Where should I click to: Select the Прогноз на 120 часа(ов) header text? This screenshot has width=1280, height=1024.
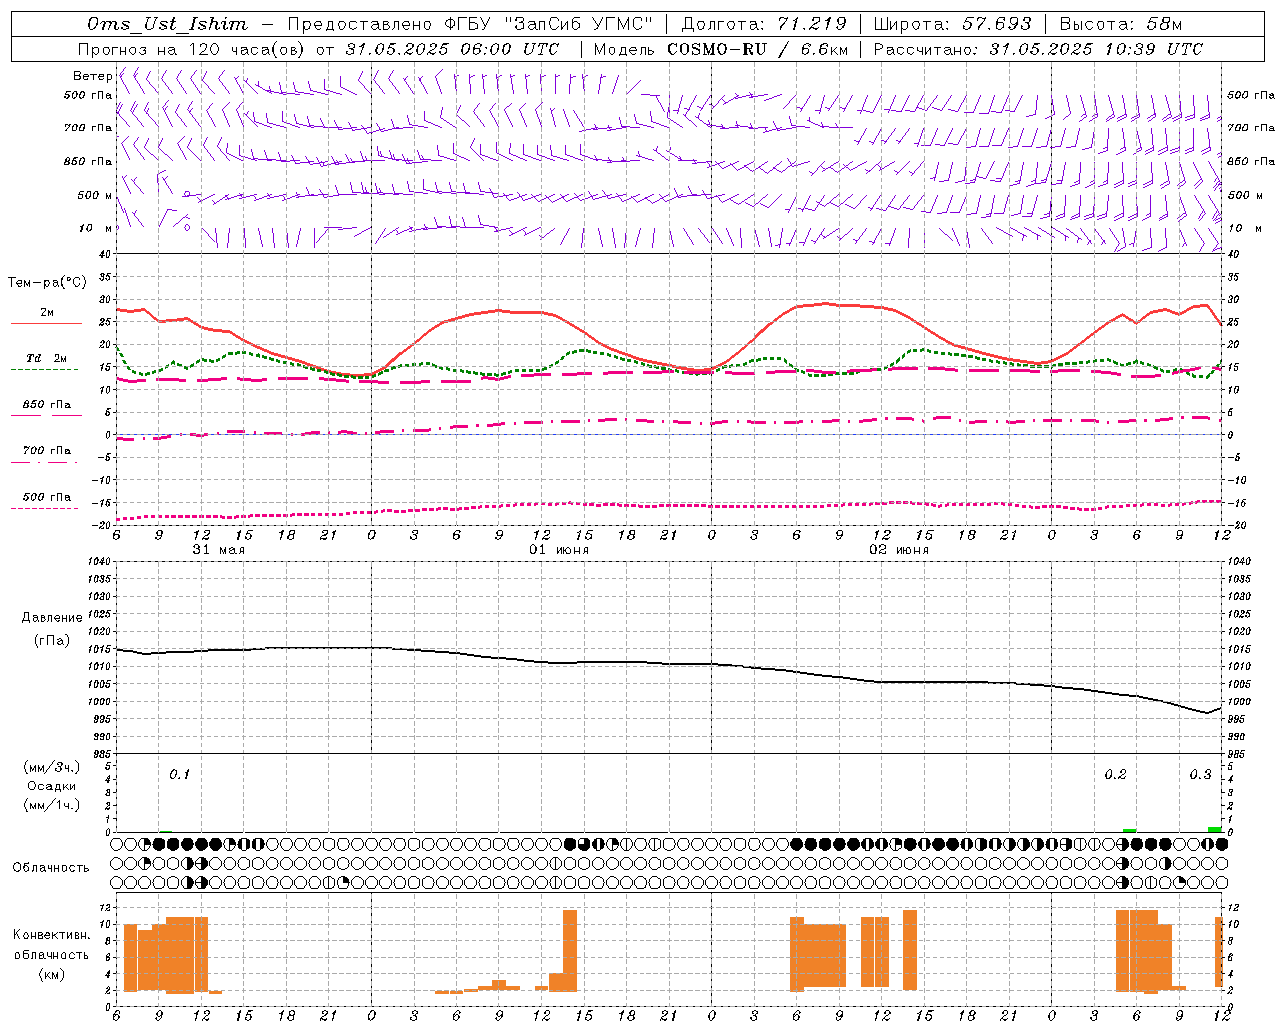point(193,49)
